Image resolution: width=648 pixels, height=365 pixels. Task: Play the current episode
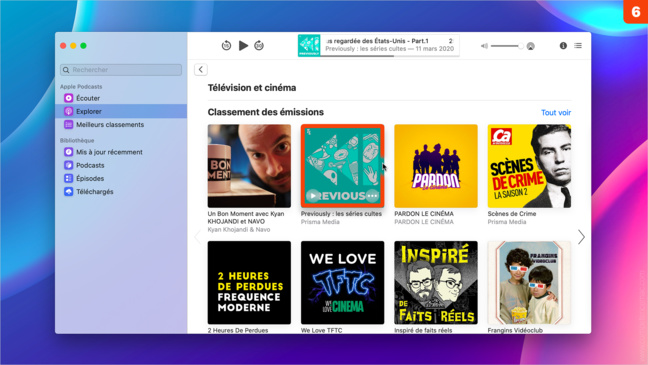pyautogui.click(x=243, y=45)
